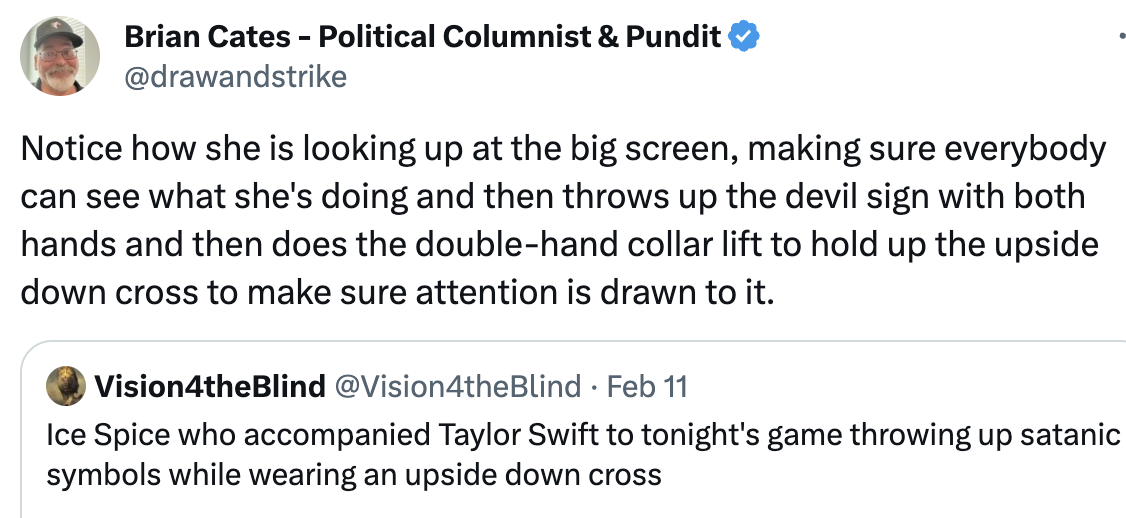
Task: Click "Ice Spice" in the quoted tweet
Action: pos(93,435)
